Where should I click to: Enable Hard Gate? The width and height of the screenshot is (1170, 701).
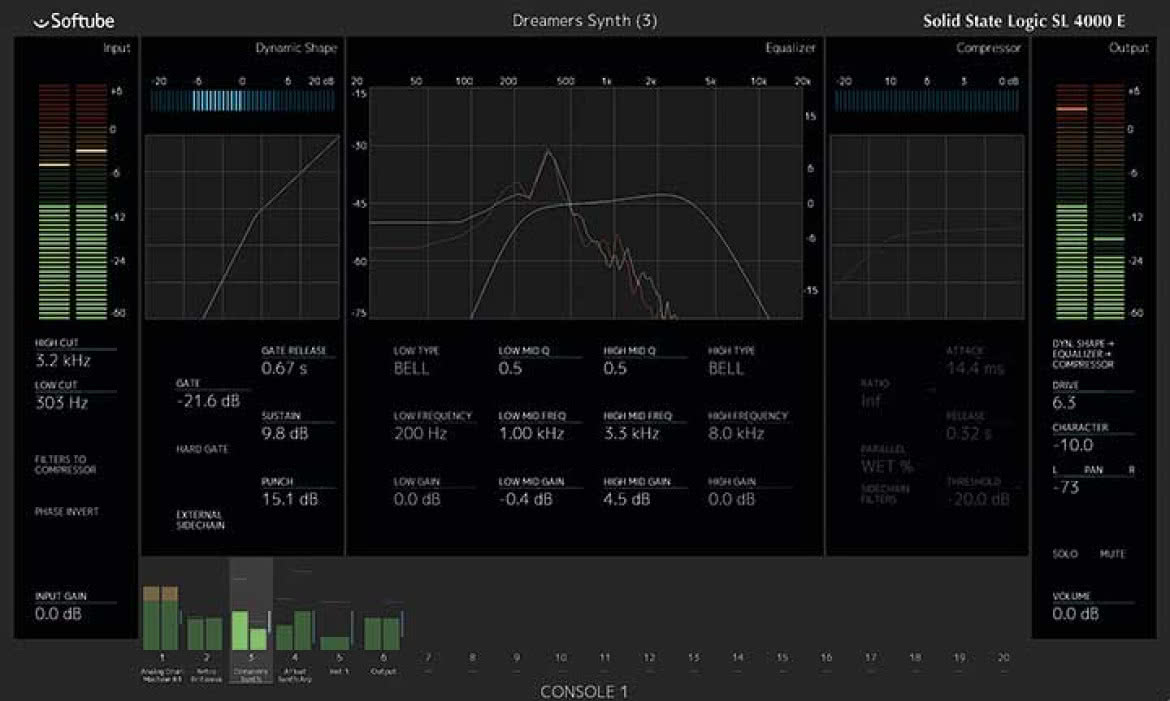pos(202,449)
